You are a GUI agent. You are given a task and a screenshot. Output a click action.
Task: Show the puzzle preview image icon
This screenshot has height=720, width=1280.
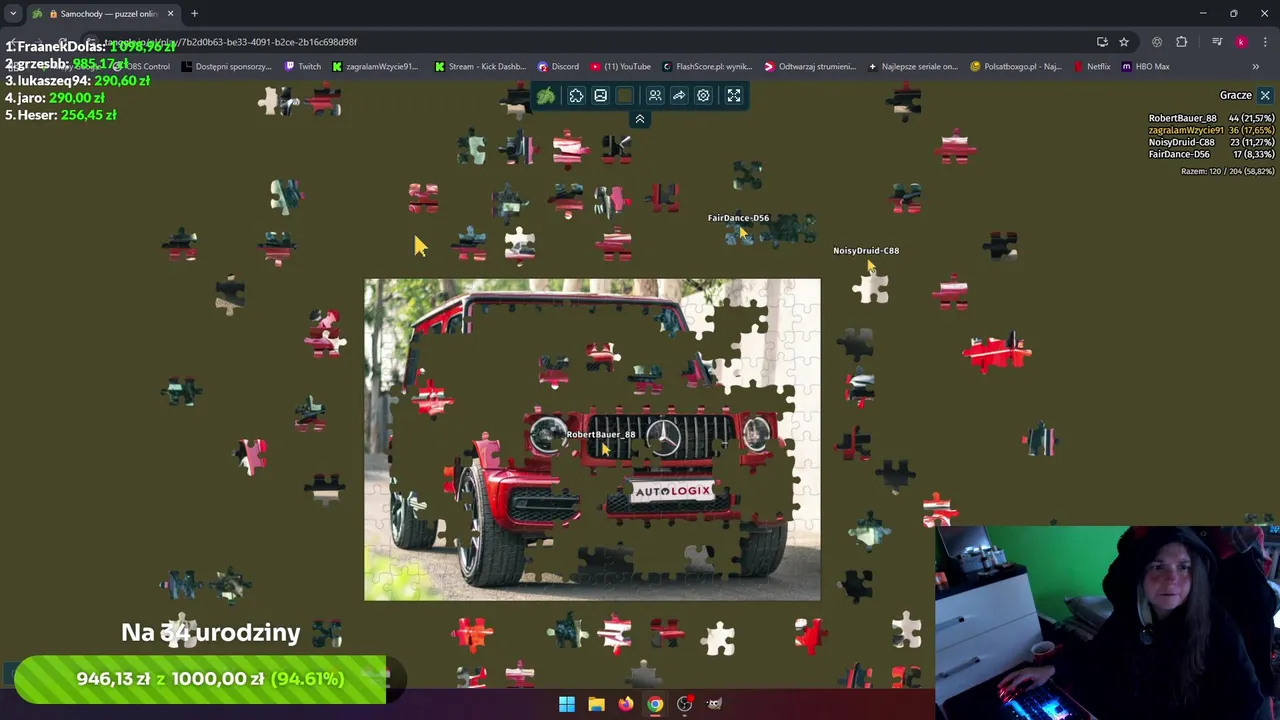(x=600, y=96)
